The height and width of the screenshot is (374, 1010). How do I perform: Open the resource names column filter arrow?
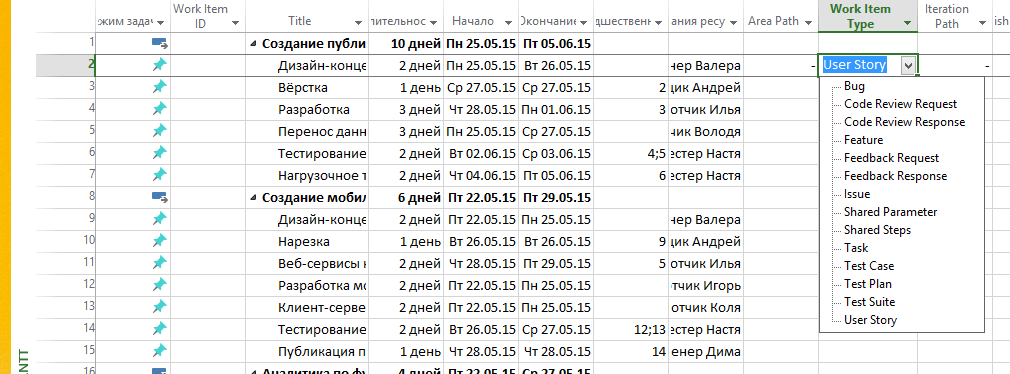click(733, 23)
